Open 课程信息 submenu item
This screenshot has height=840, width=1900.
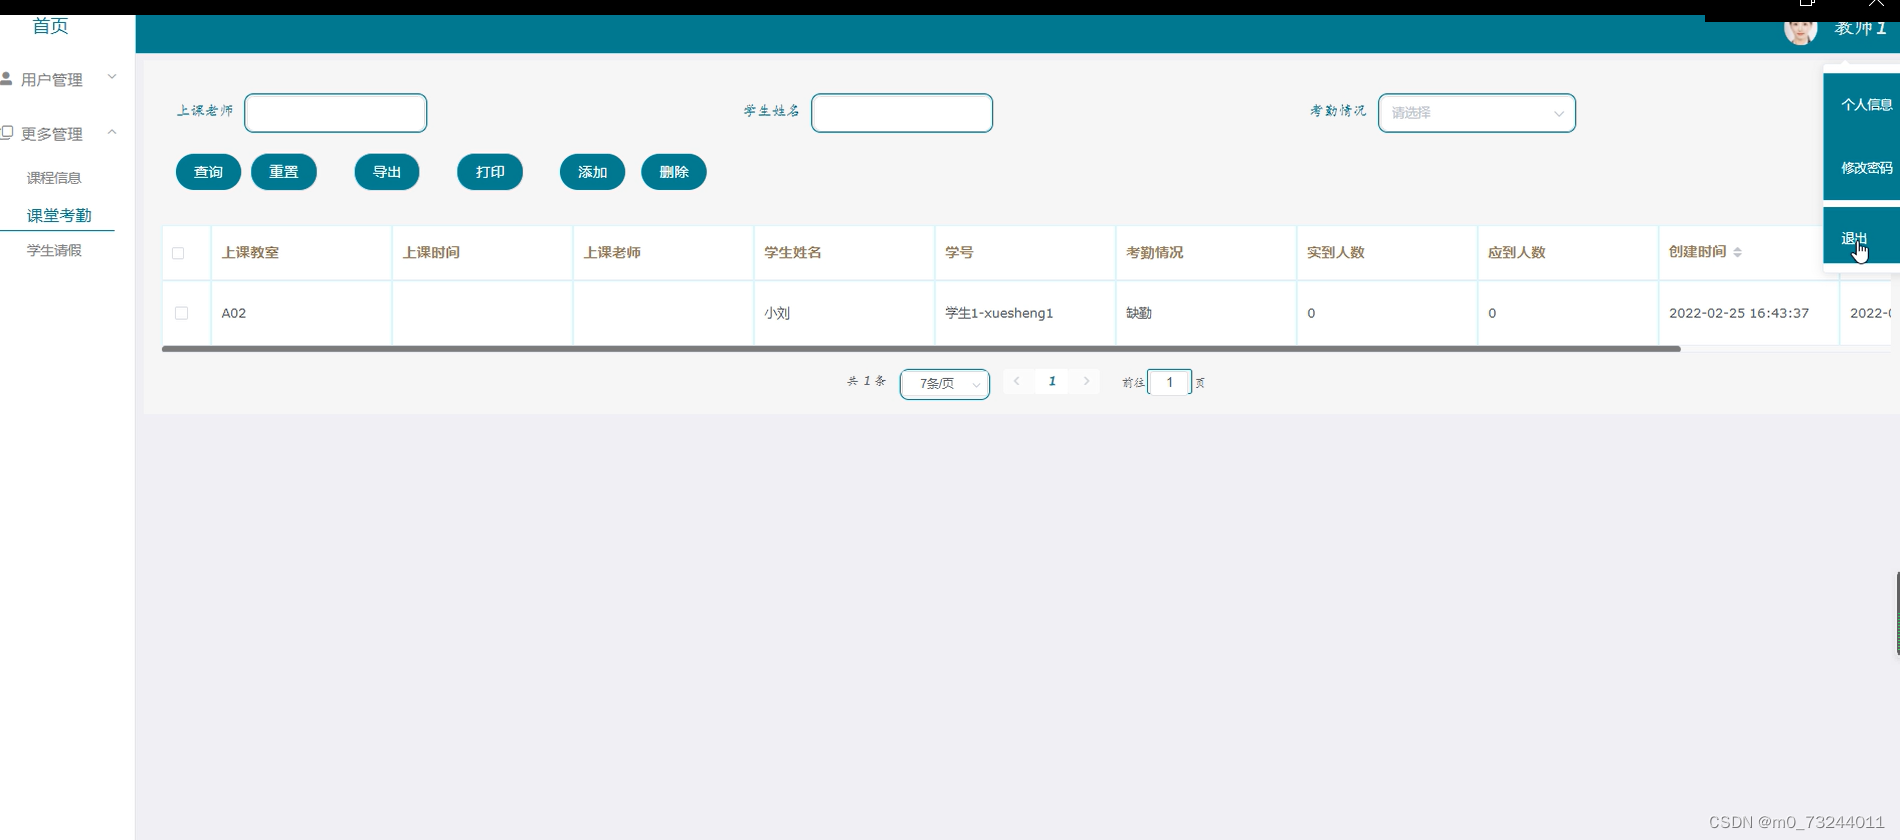coord(54,178)
